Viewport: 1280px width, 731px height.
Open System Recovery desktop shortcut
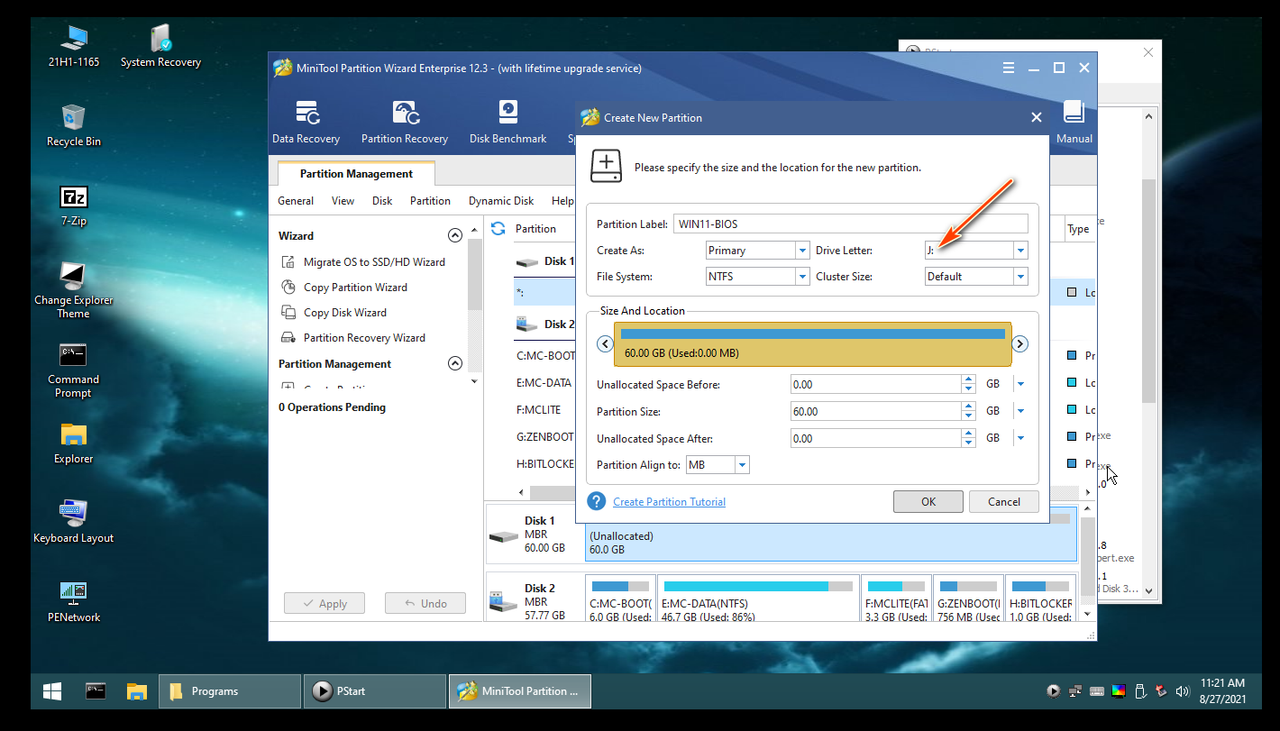(161, 46)
